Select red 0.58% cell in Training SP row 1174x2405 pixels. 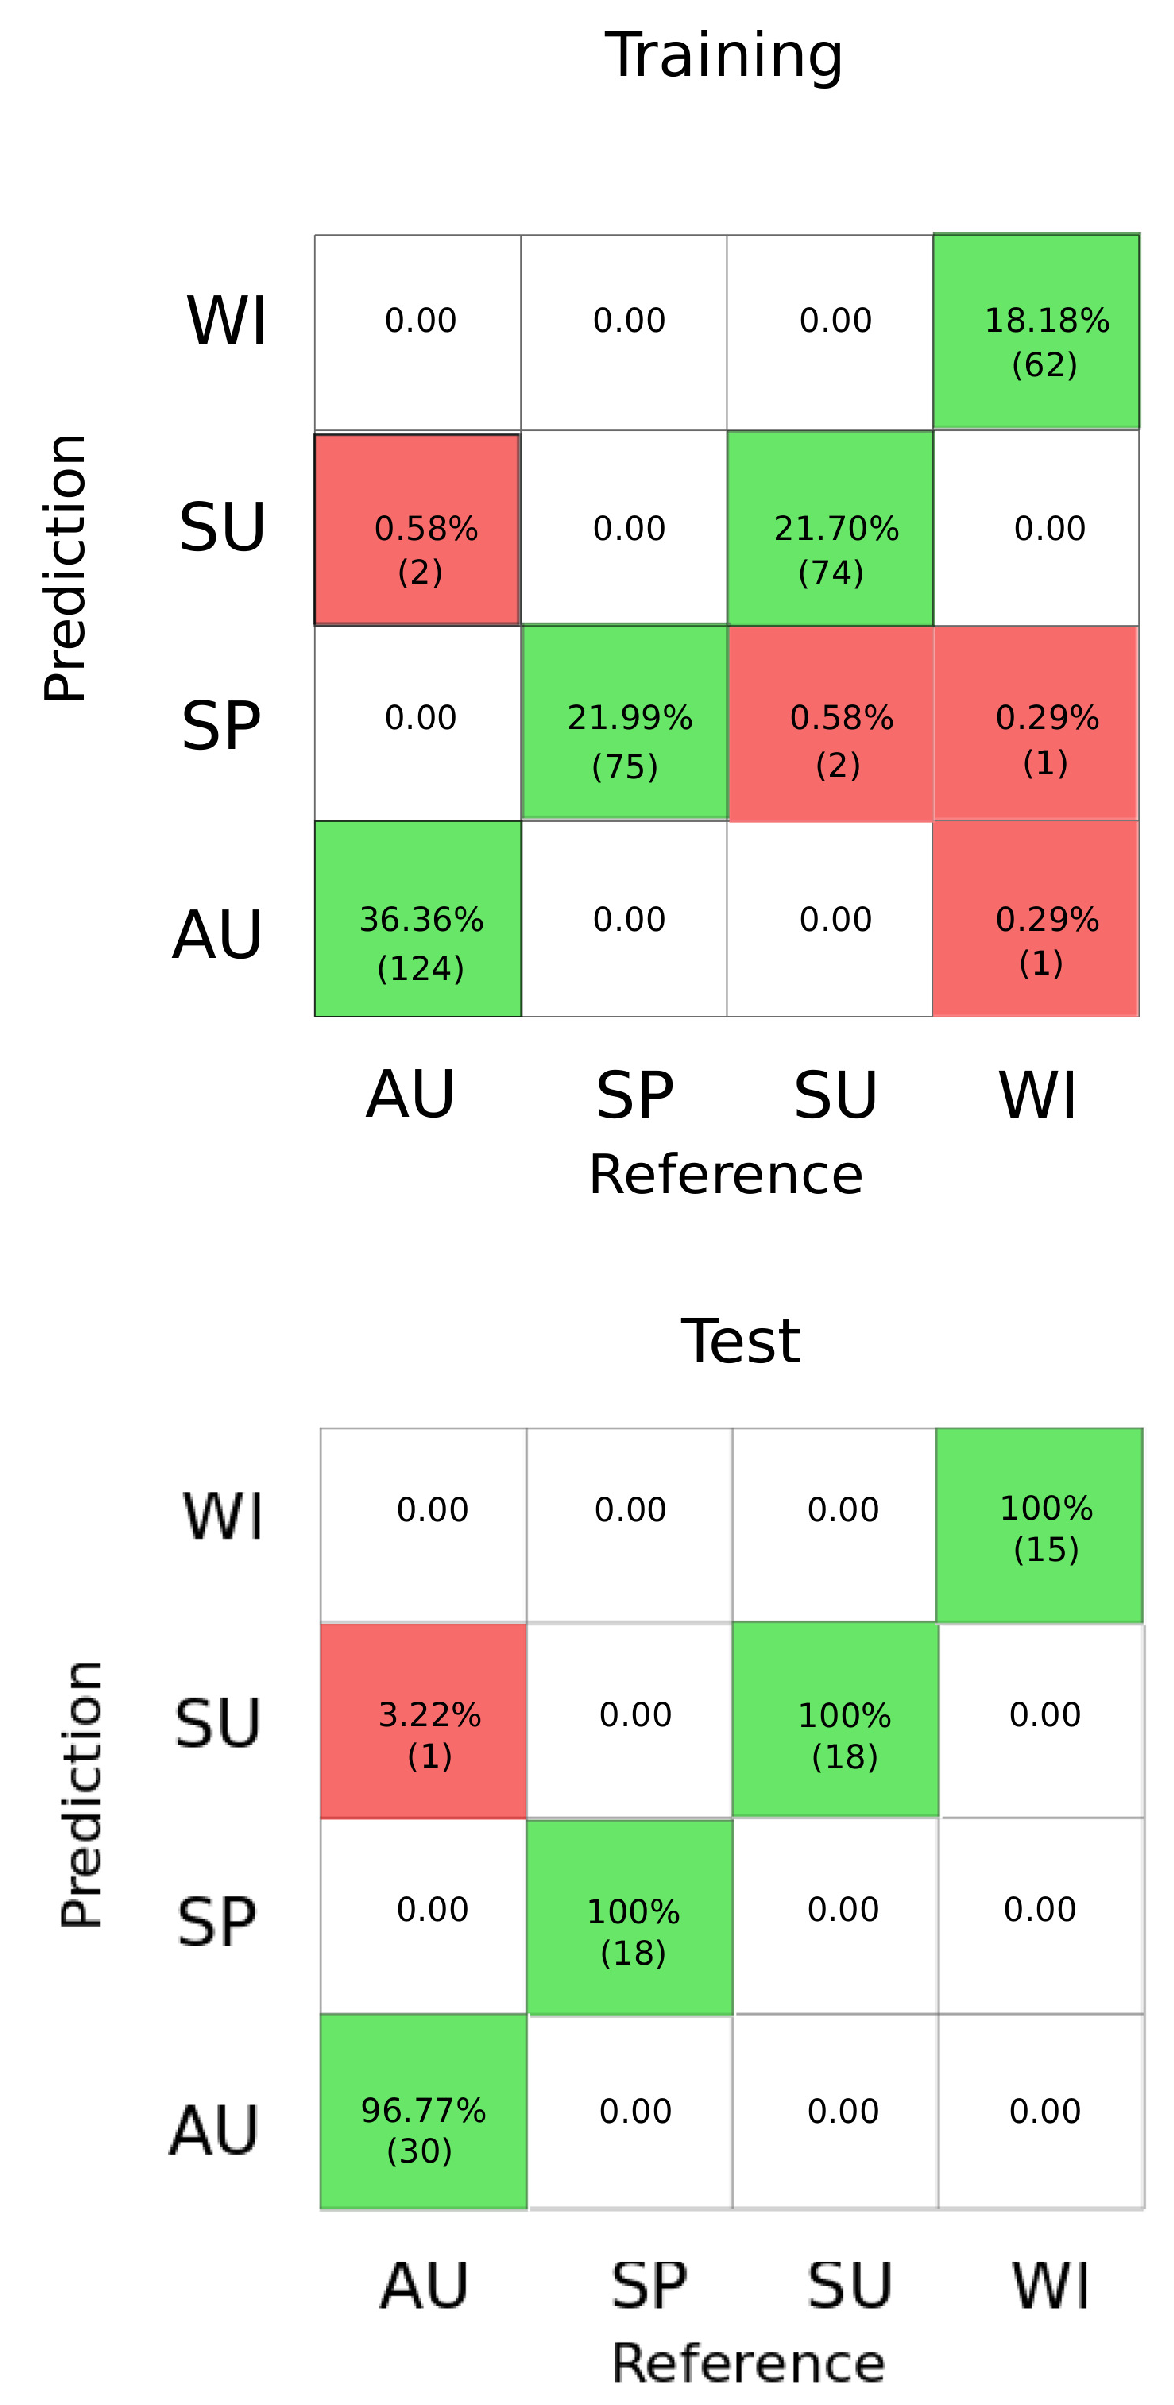pyautogui.click(x=831, y=724)
